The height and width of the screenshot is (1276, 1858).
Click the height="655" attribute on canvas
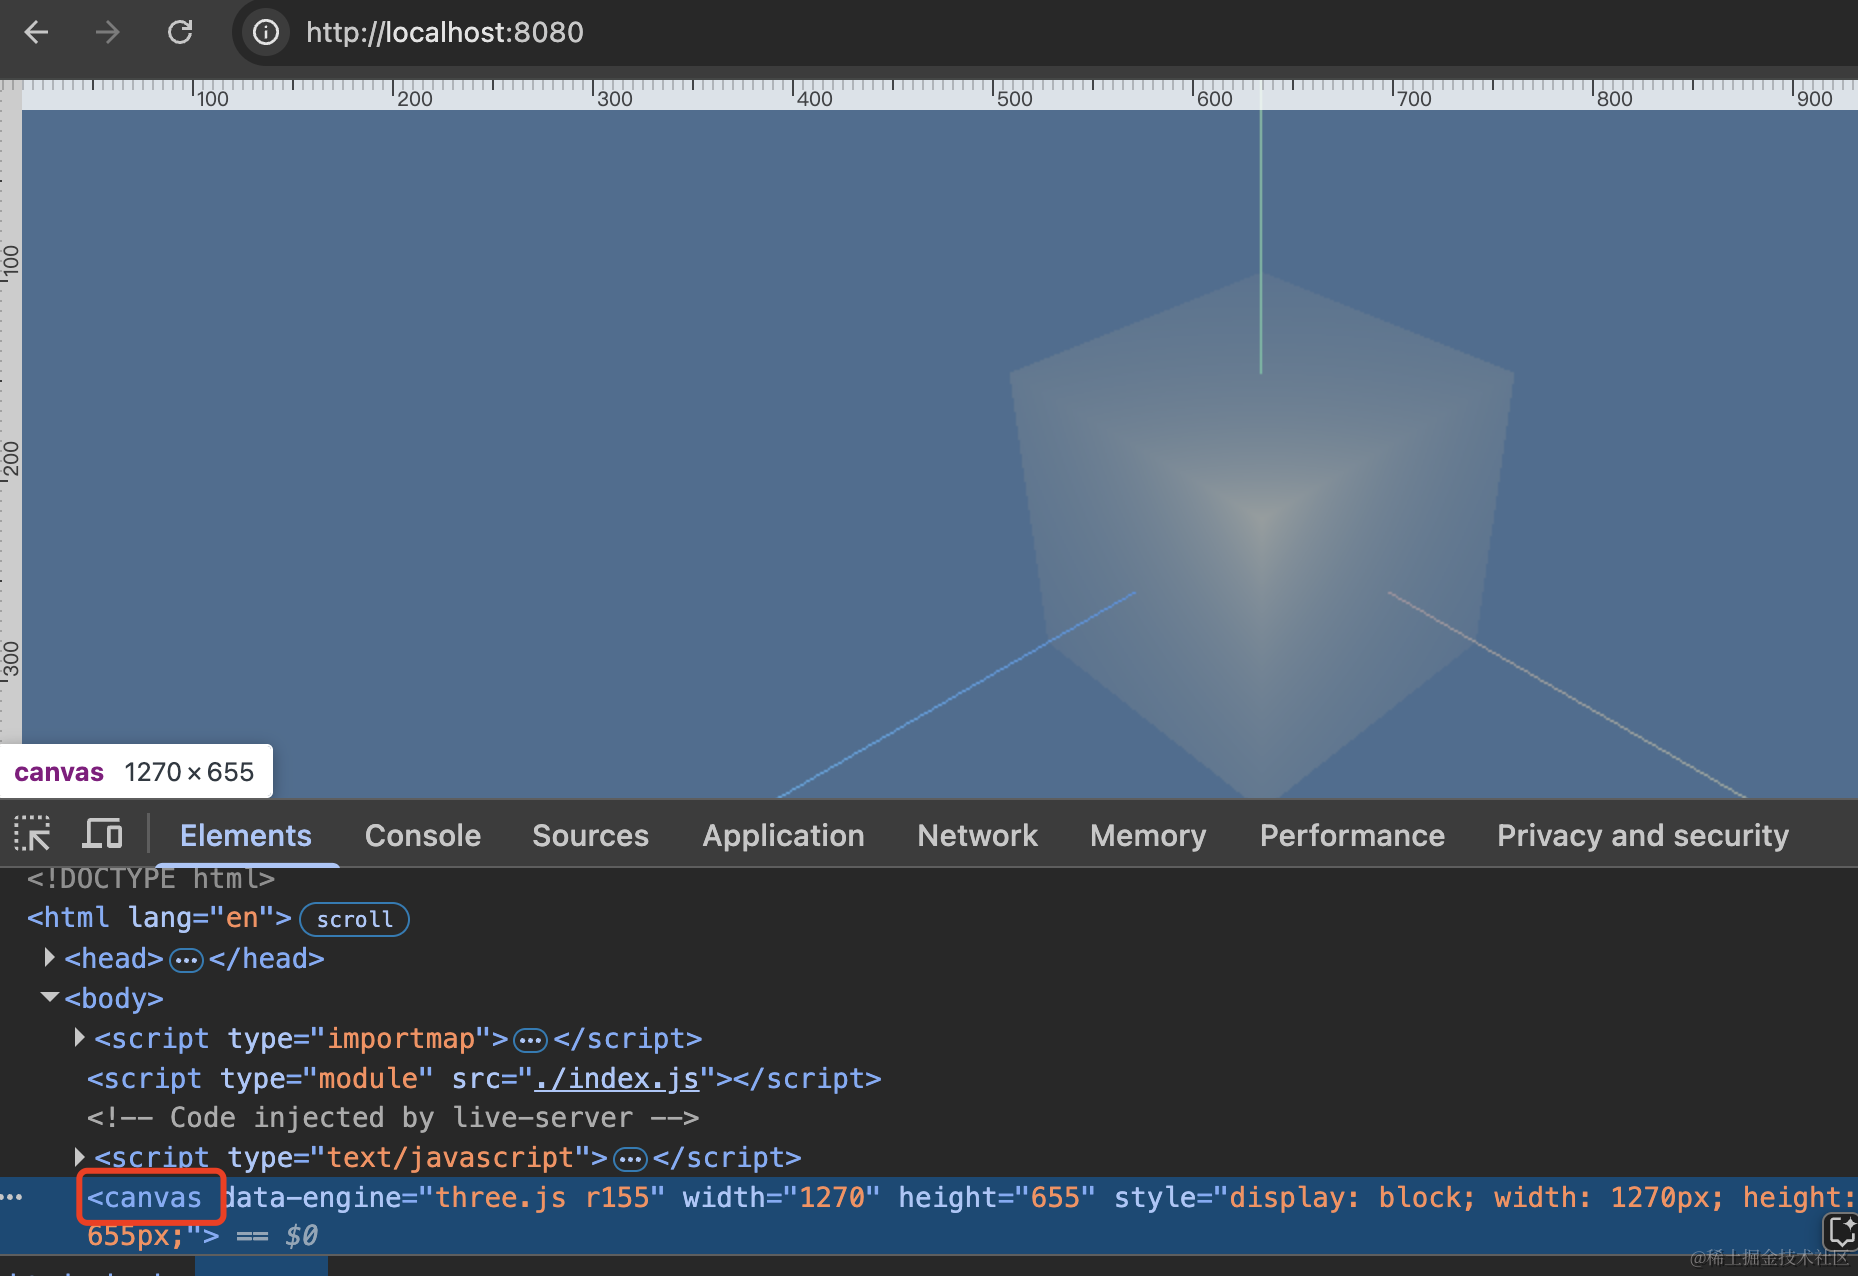(x=997, y=1197)
